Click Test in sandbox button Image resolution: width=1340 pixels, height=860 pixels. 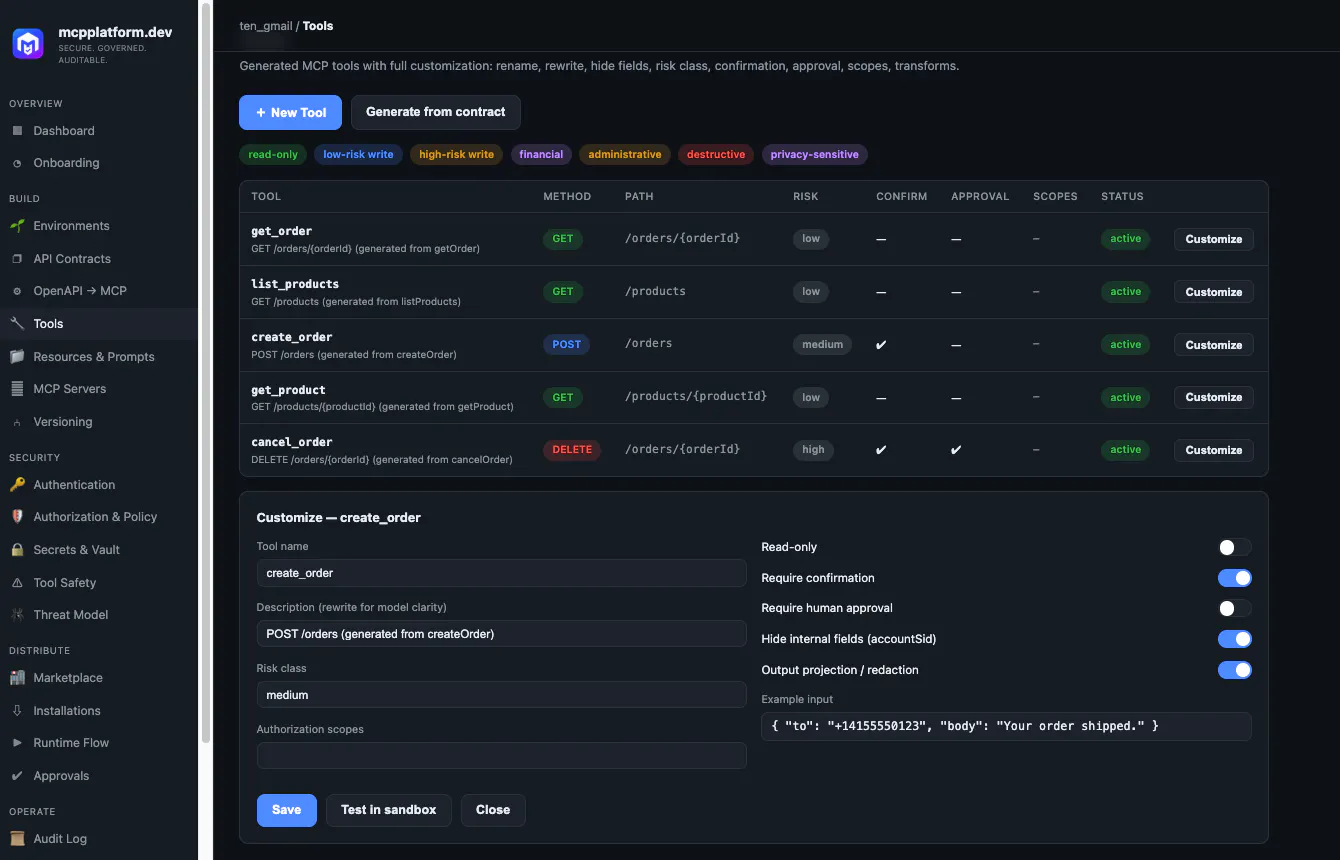[x=388, y=810]
